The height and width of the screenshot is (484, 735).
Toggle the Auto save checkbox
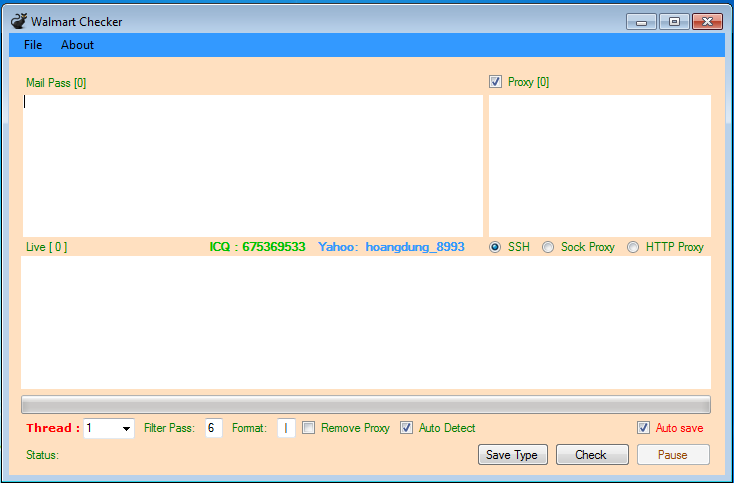643,428
